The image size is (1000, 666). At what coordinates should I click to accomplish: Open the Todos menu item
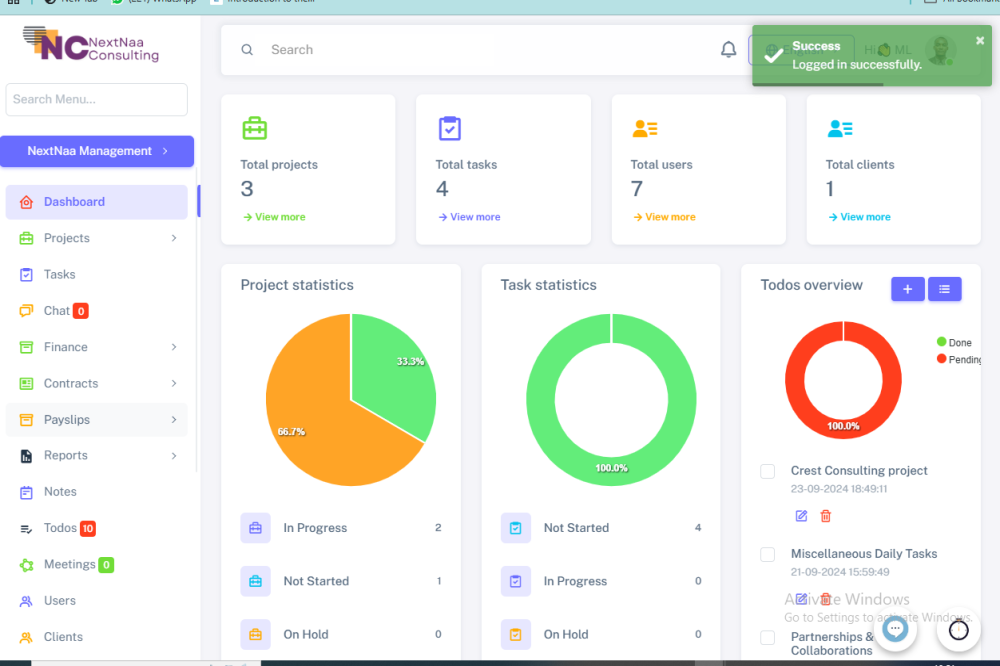pyautogui.click(x=97, y=529)
